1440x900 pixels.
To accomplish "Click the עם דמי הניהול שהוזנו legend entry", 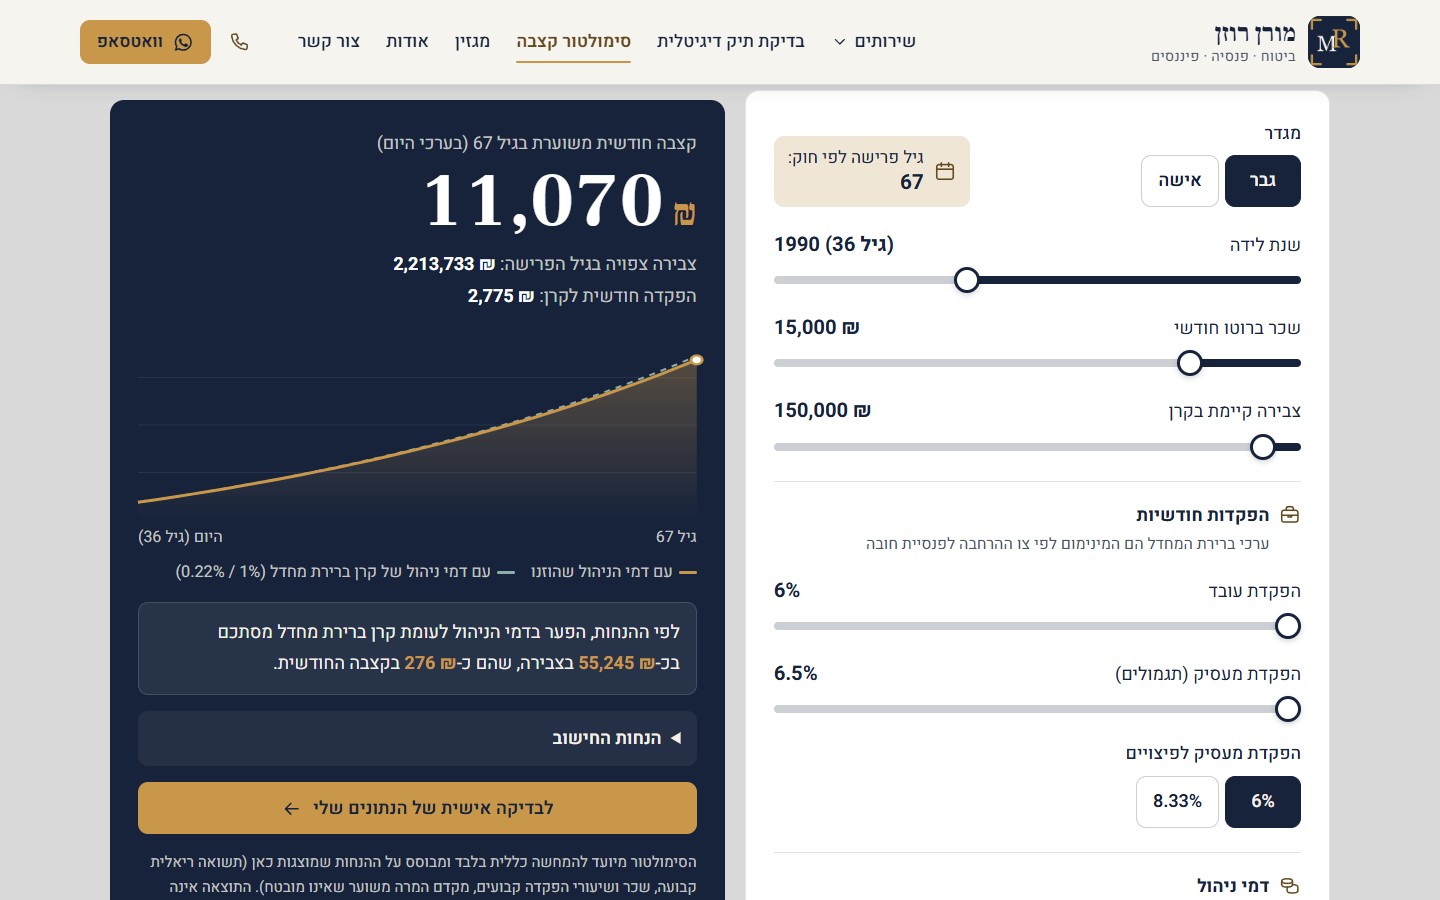I will tap(614, 572).
